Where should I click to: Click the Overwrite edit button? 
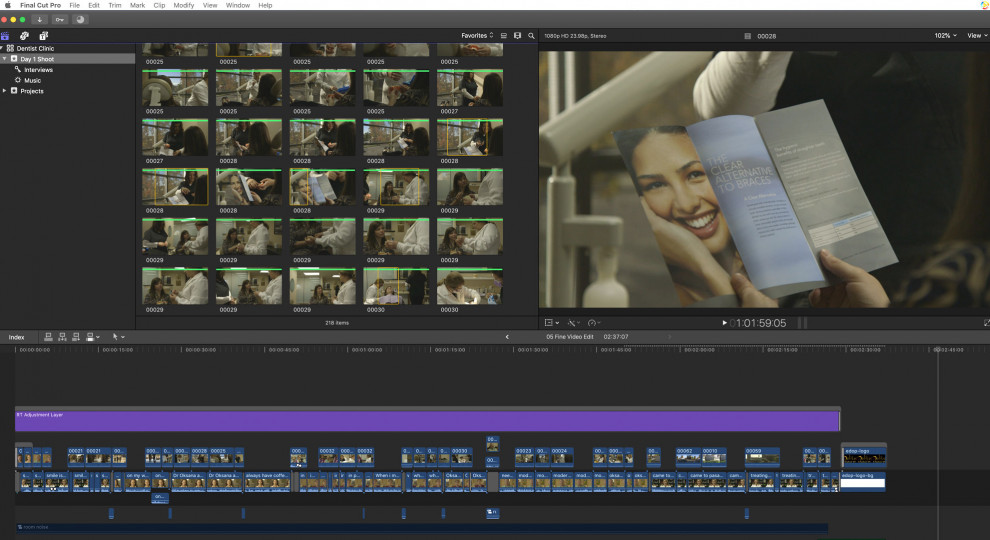coord(90,337)
